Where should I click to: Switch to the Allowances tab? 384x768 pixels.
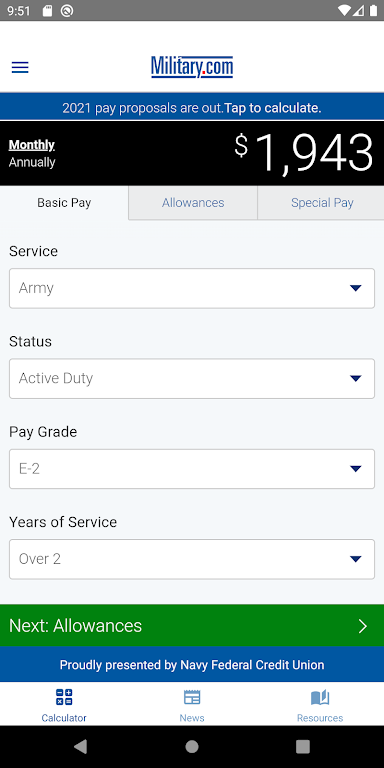click(x=193, y=203)
